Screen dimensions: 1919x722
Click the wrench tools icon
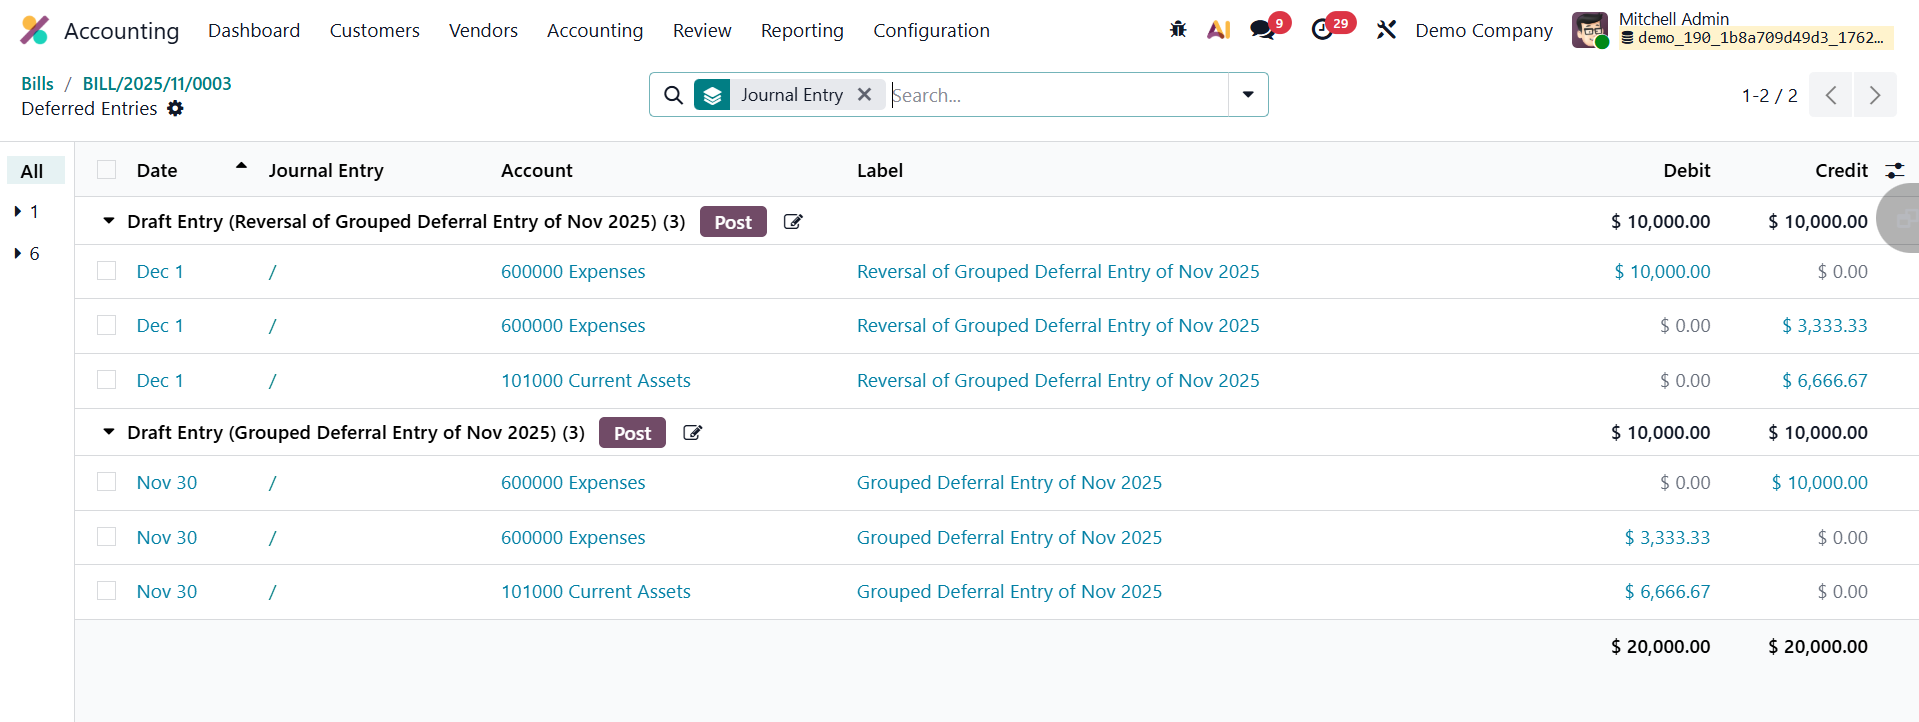[1386, 30]
